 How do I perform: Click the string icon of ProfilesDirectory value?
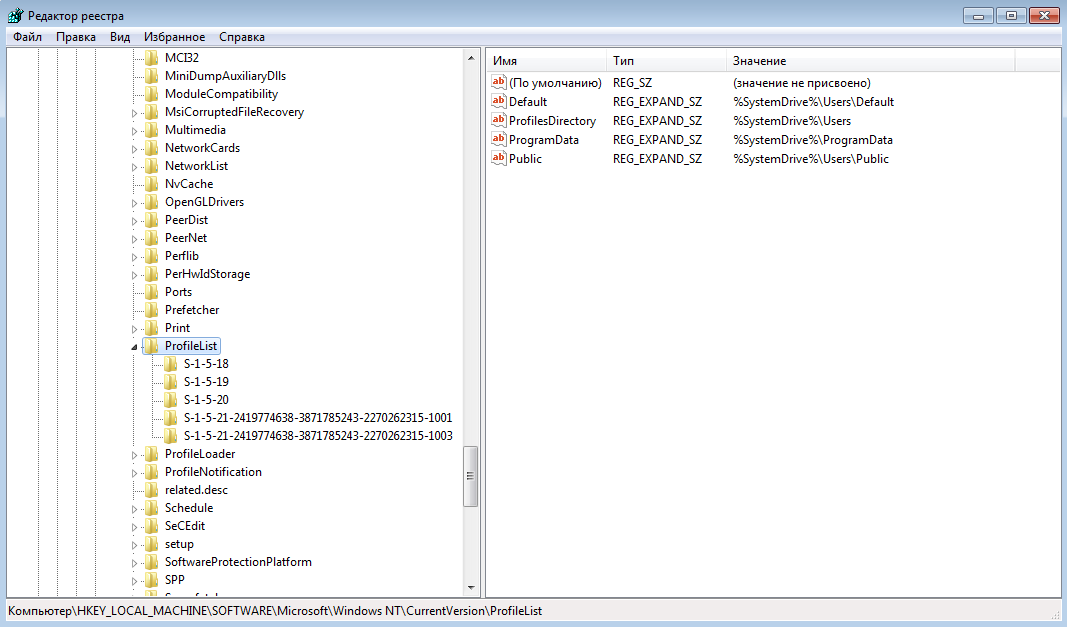499,120
